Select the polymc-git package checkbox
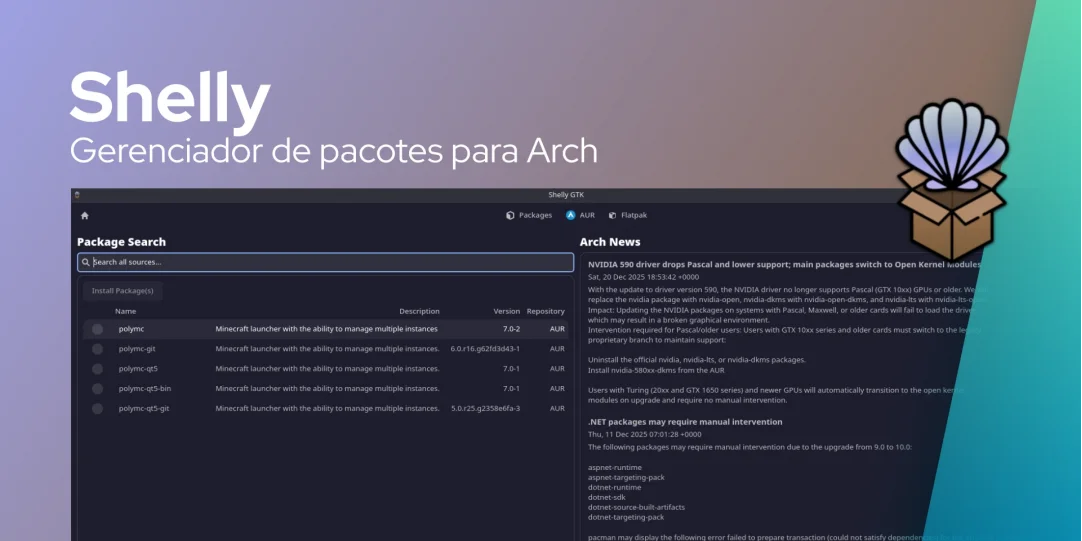 tap(97, 349)
